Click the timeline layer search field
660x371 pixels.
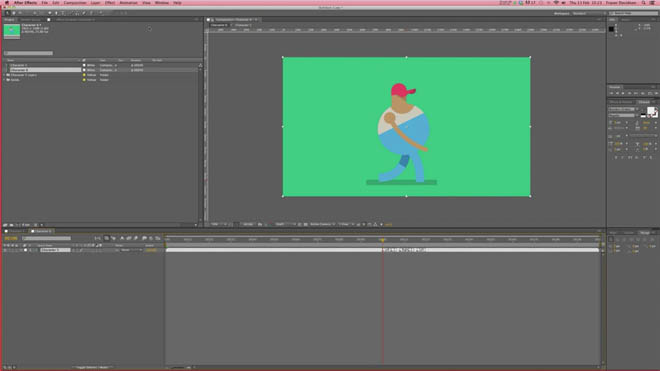pos(46,238)
